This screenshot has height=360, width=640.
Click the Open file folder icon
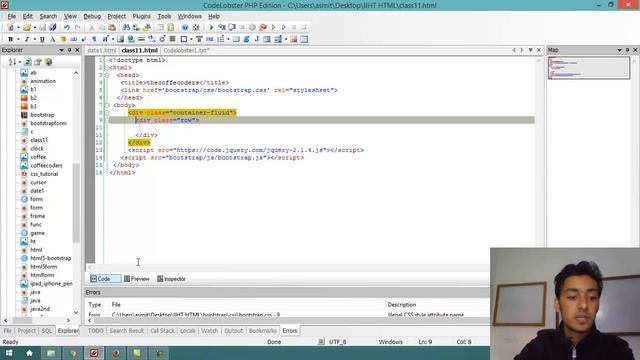point(27,27)
